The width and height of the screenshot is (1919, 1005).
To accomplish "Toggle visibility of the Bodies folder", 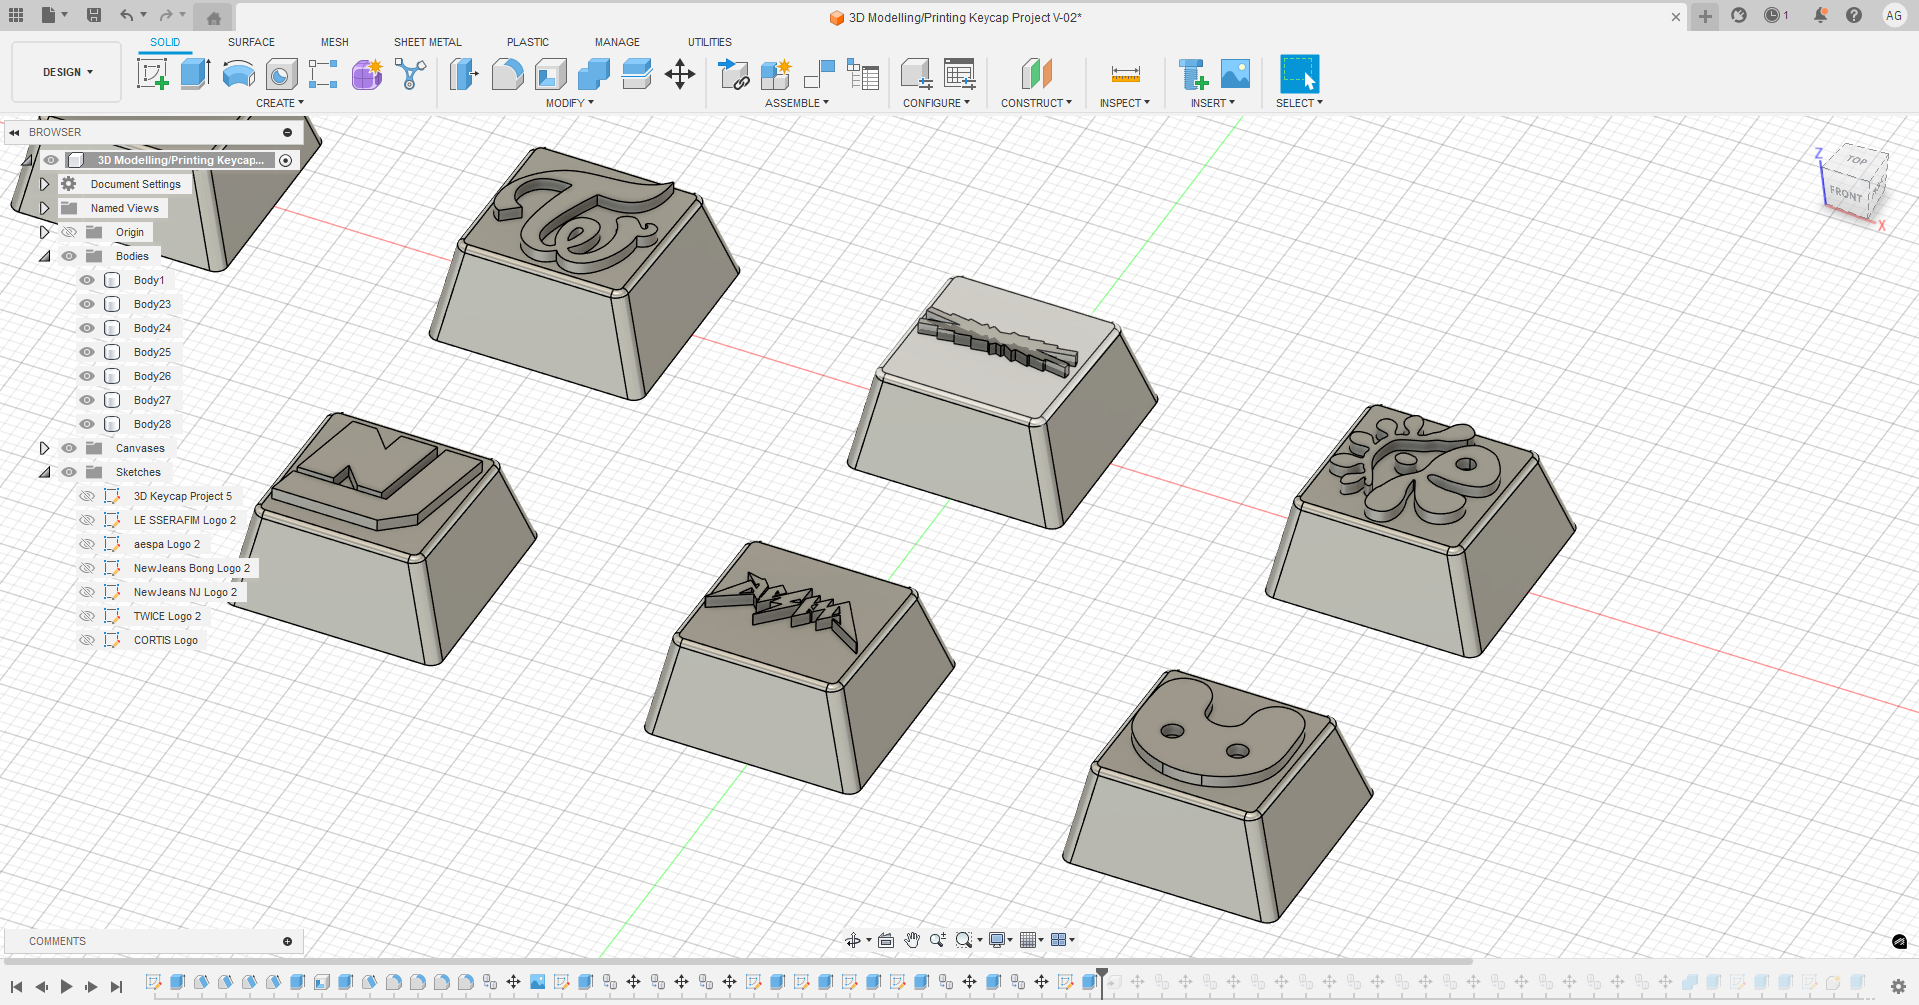I will pyautogui.click(x=69, y=256).
